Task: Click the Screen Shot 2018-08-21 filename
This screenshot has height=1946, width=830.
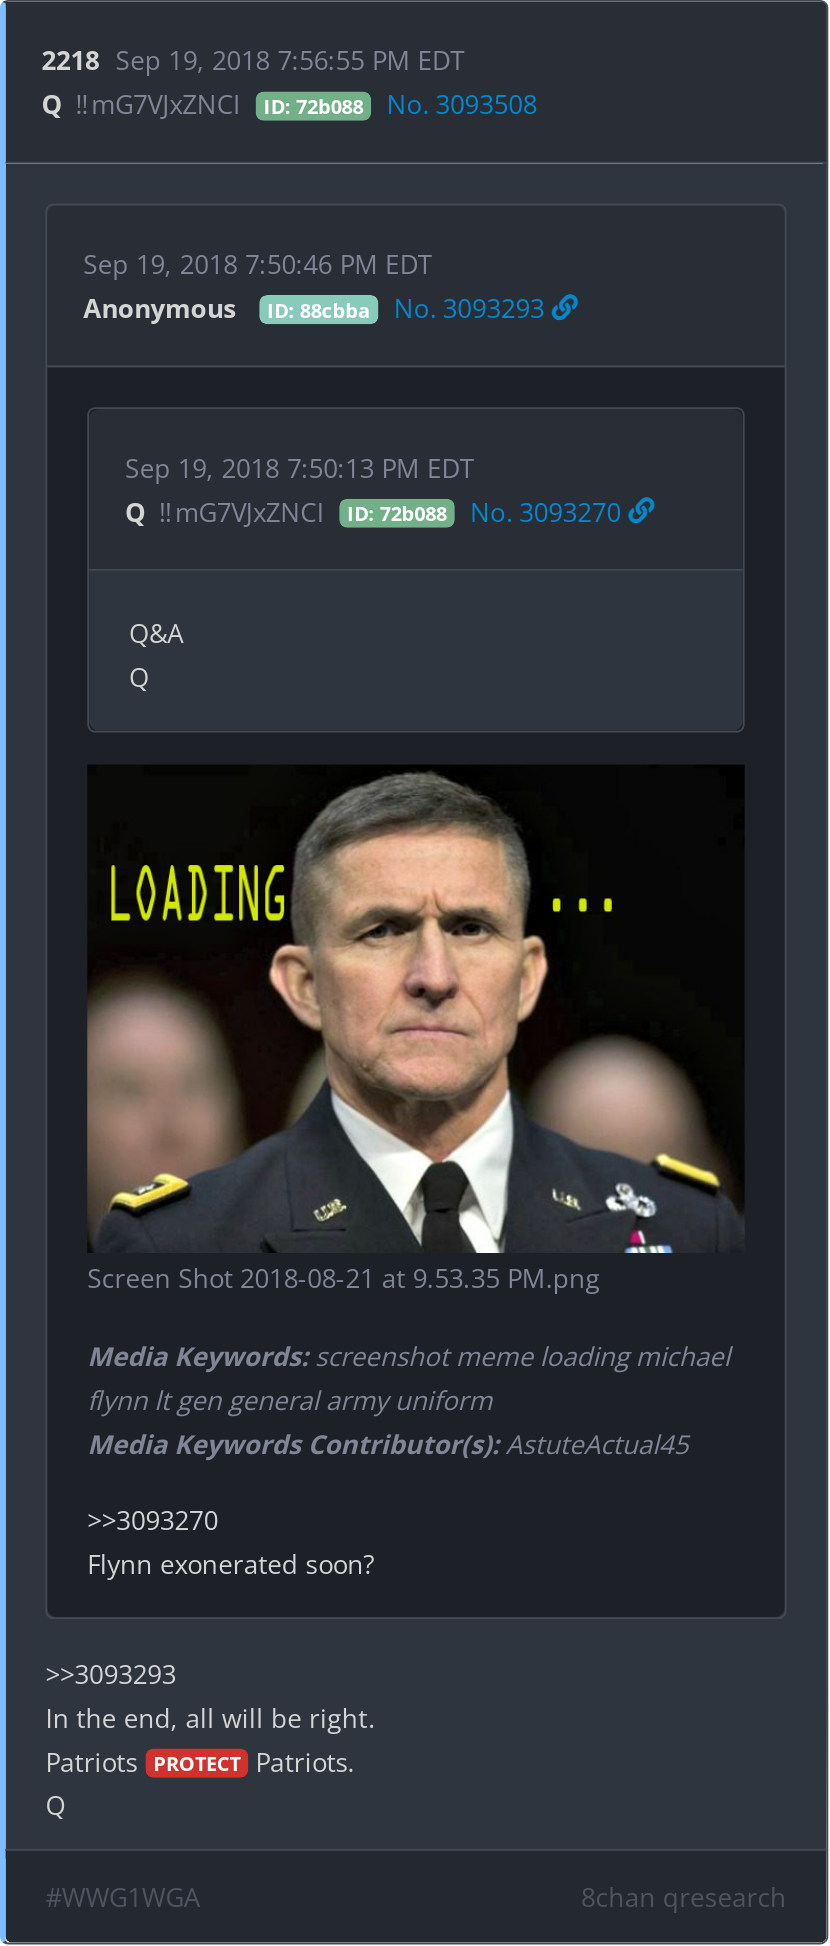Action: pyautogui.click(x=343, y=1279)
